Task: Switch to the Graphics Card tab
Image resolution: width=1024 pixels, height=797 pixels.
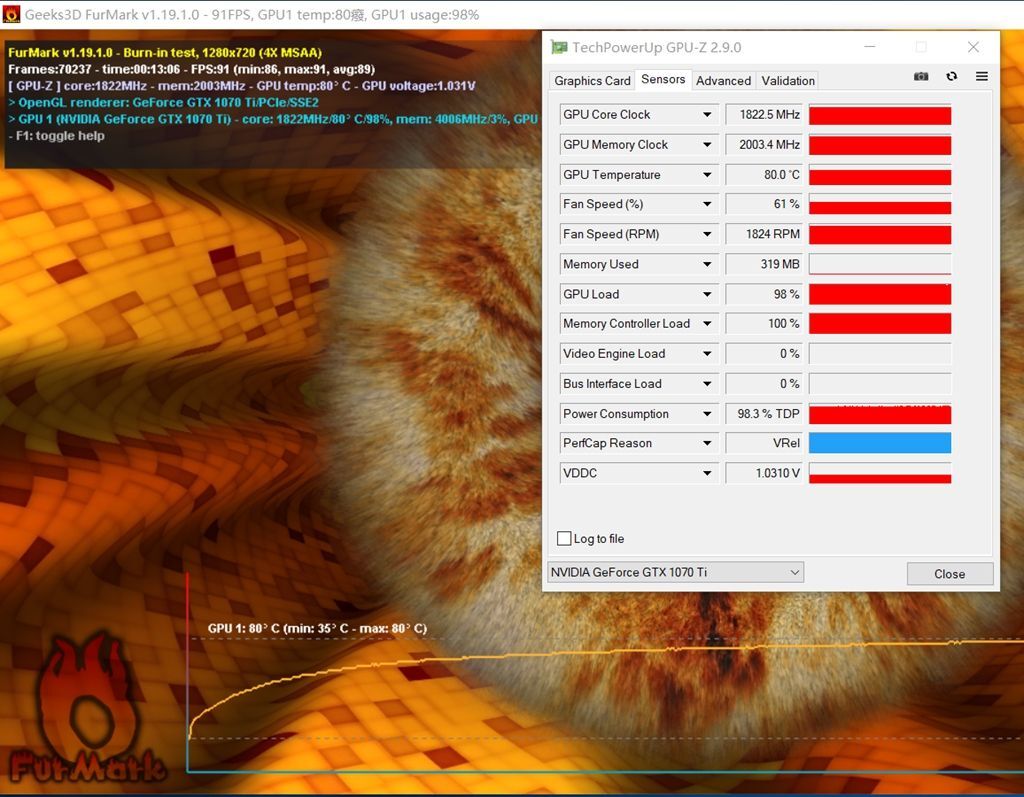Action: coord(592,81)
